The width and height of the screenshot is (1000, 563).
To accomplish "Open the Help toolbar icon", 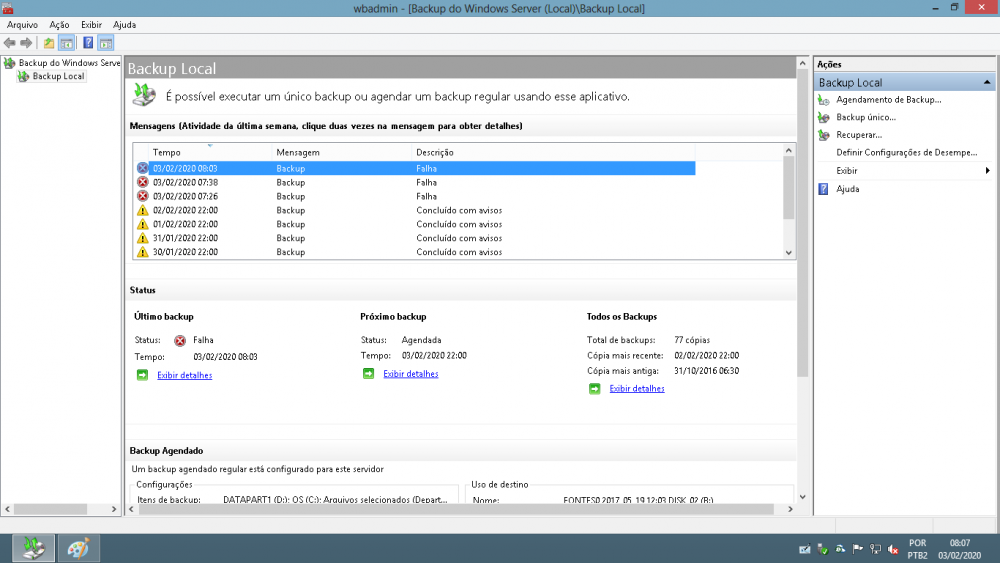I will click(x=88, y=43).
